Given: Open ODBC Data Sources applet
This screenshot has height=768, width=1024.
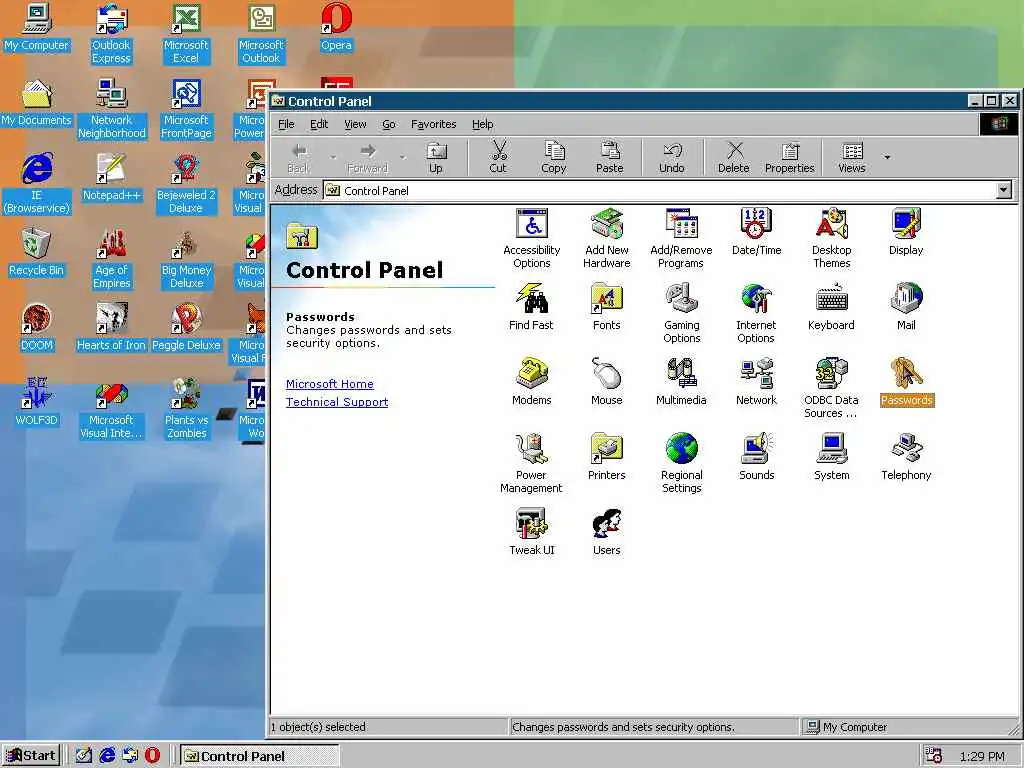Looking at the screenshot, I should tap(831, 389).
